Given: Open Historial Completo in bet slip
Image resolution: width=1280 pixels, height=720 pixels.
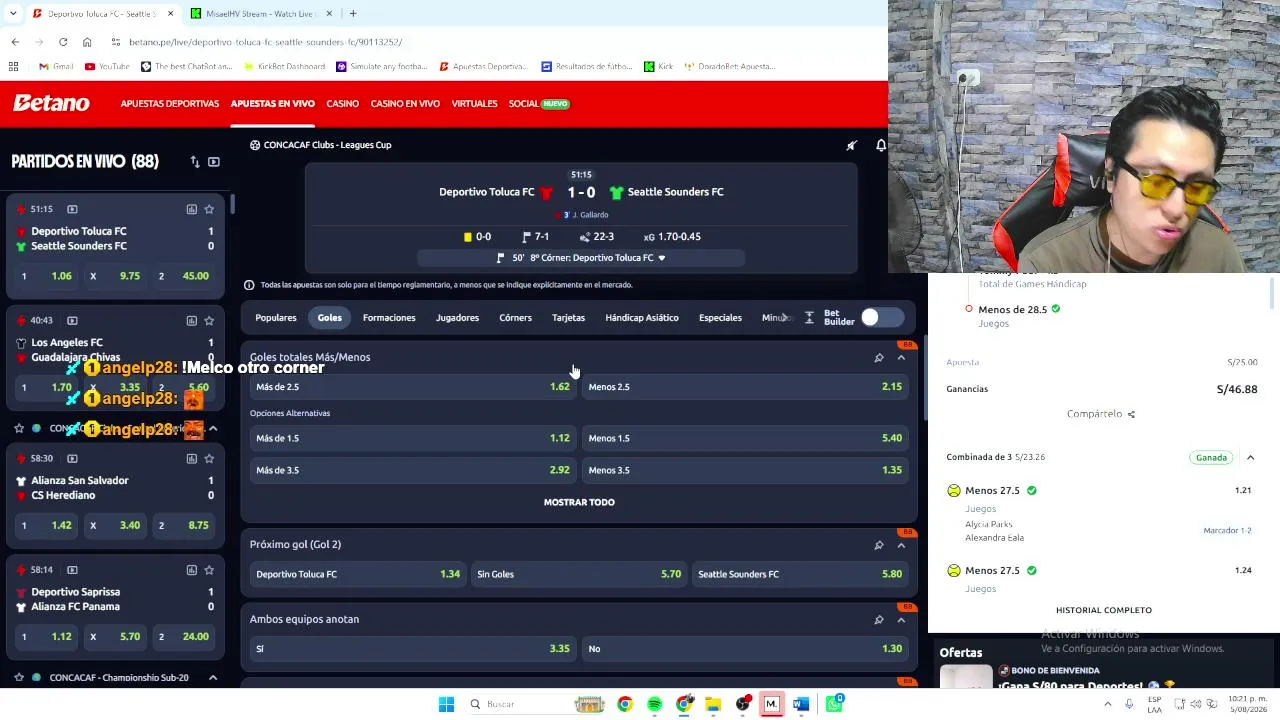Looking at the screenshot, I should point(1104,610).
